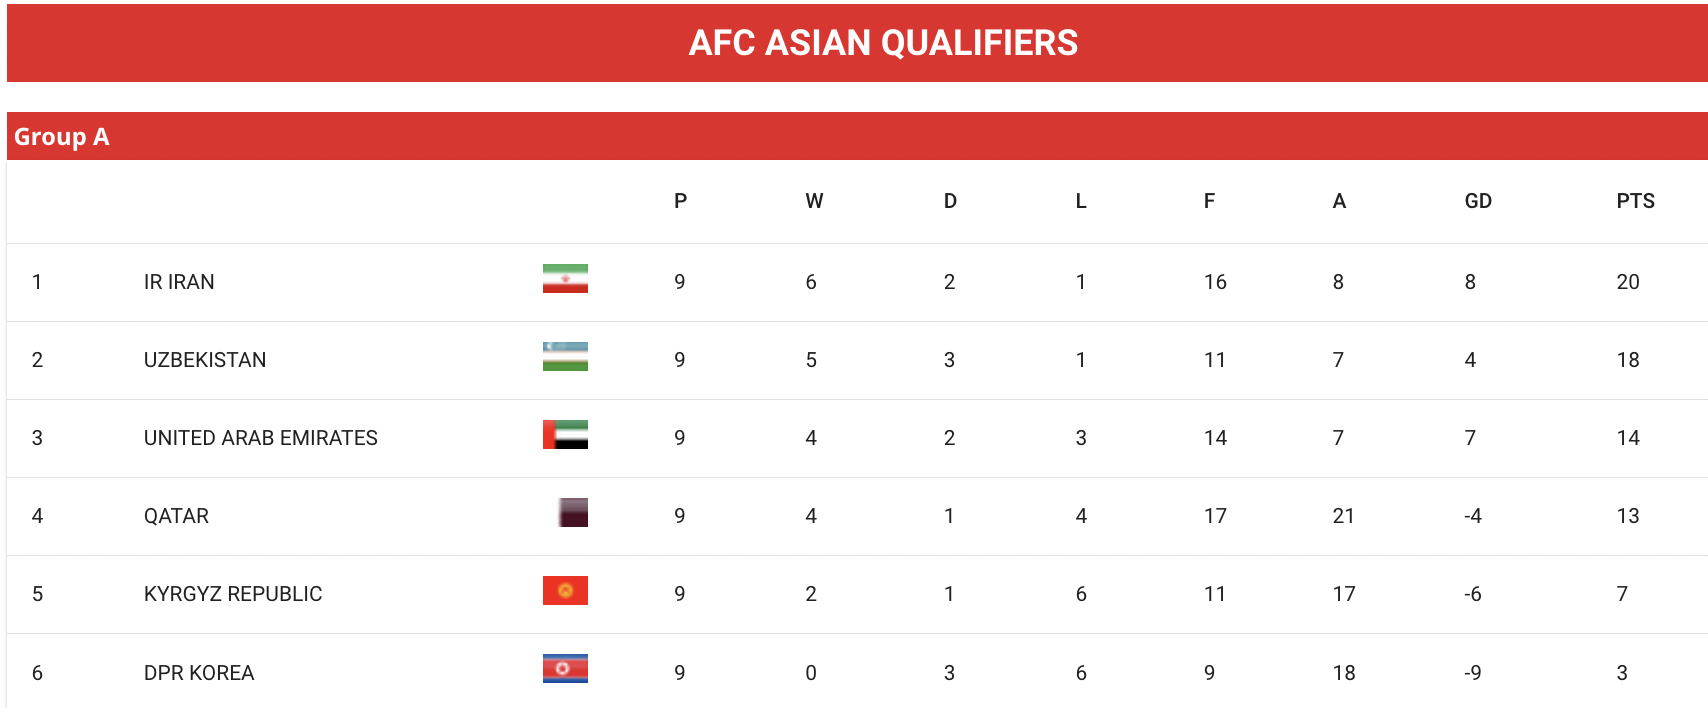The image size is (1708, 708).
Task: Open the KYRGYZ REPUBLIC team entry
Action: (233, 594)
